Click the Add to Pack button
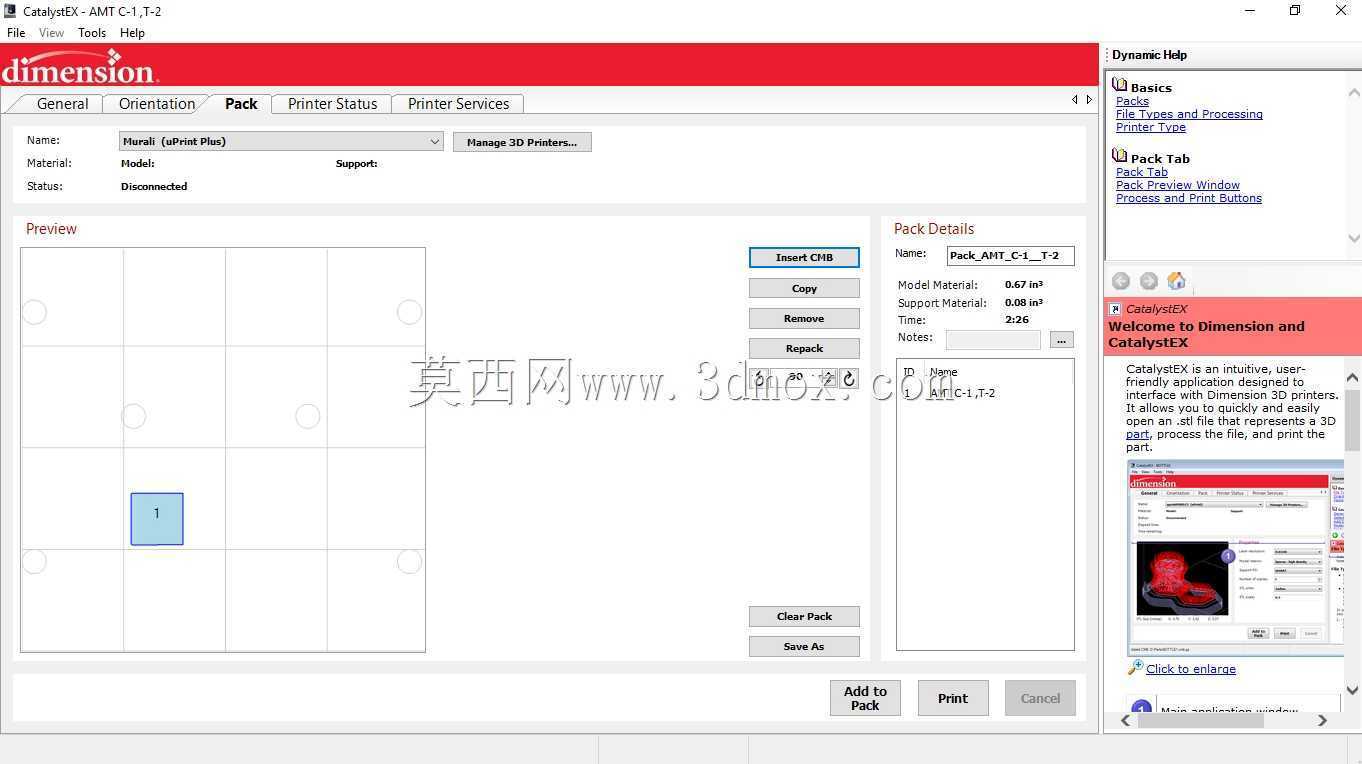 [865, 698]
